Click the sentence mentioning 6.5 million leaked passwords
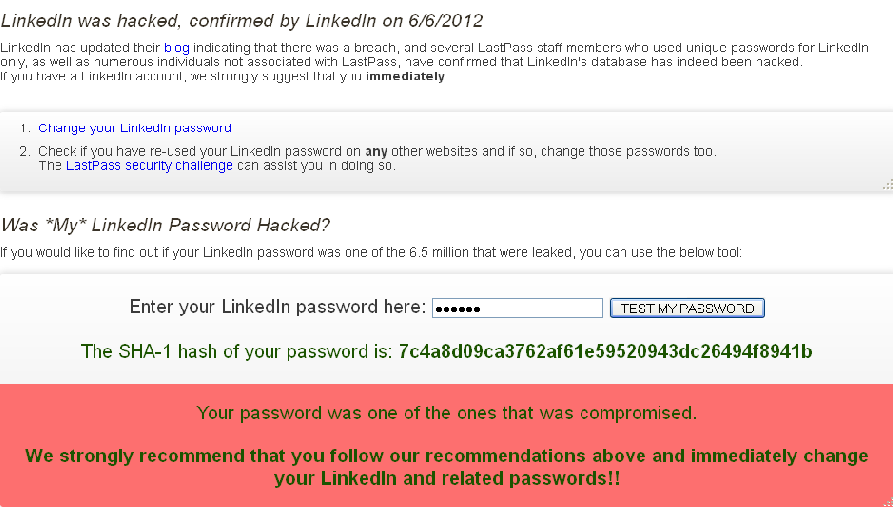 tap(370, 253)
